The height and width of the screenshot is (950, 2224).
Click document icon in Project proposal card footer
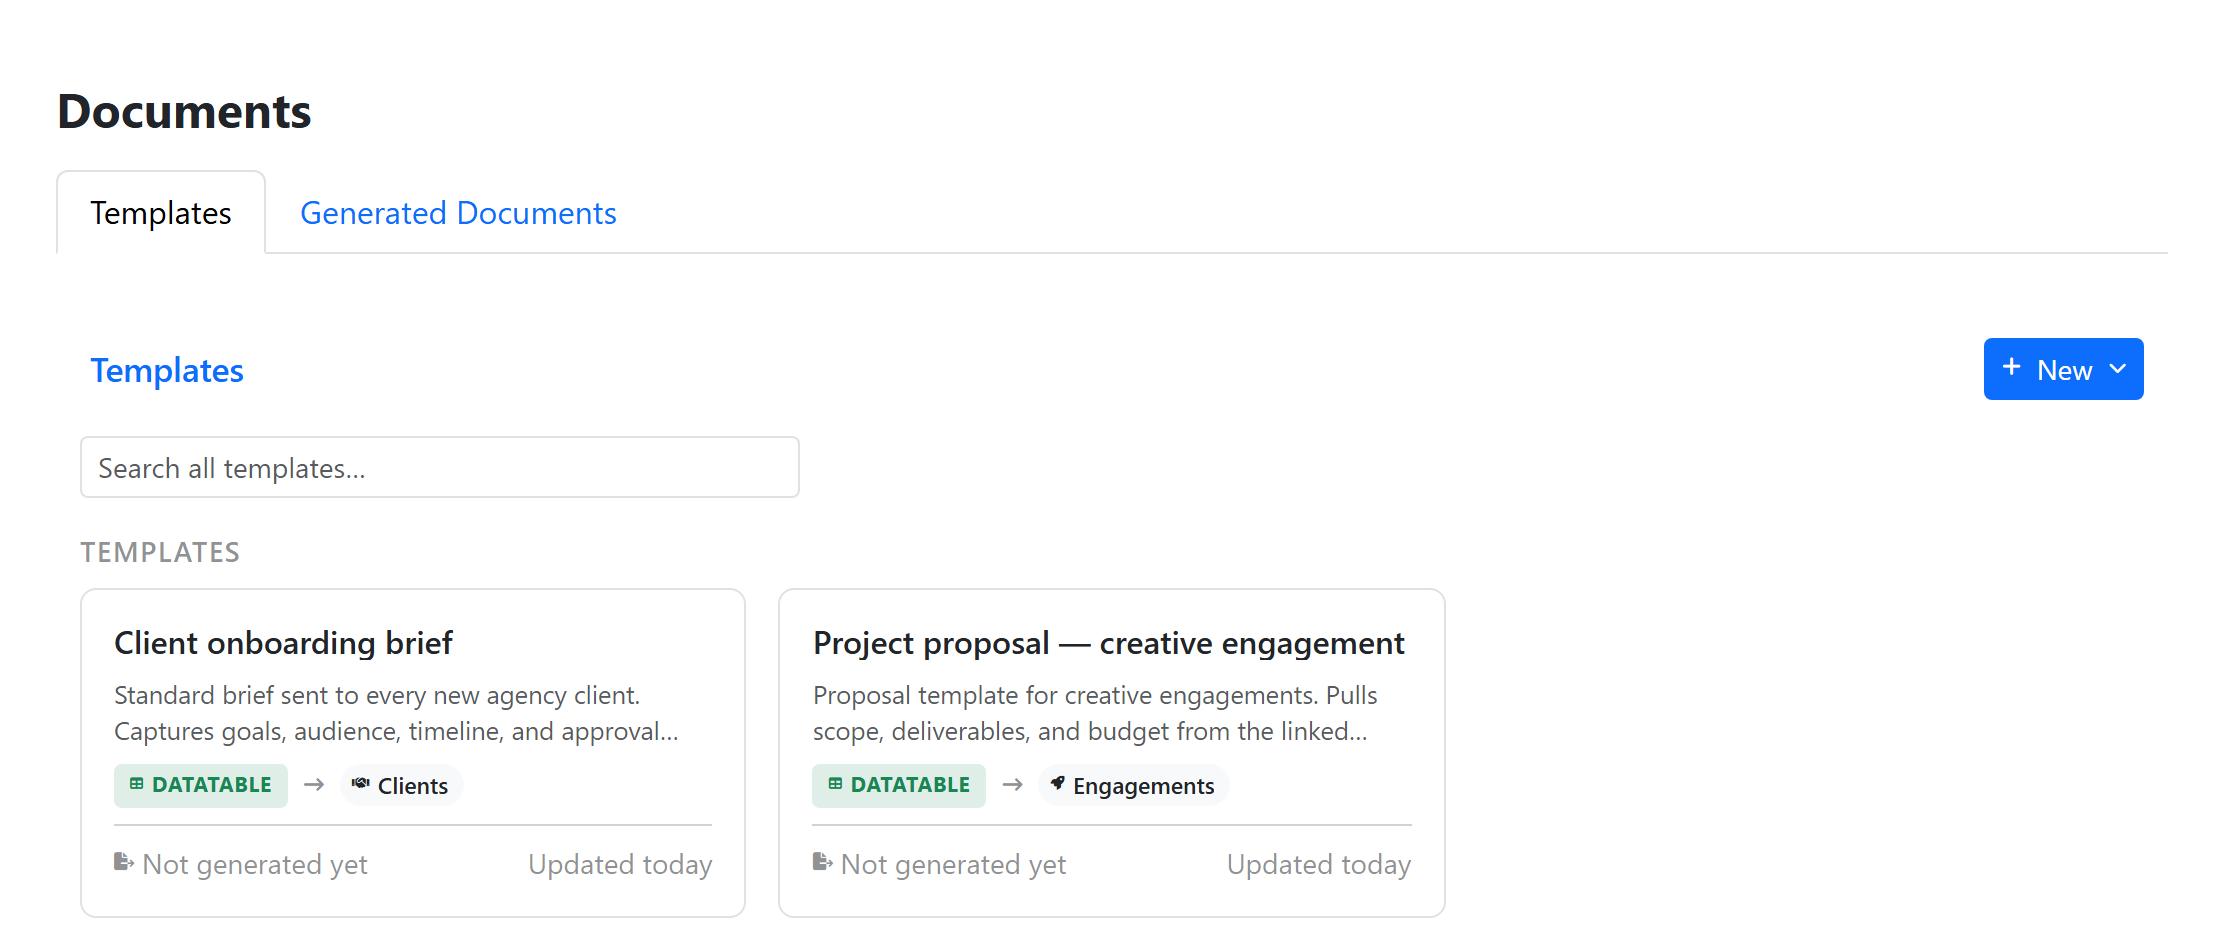coord(822,862)
